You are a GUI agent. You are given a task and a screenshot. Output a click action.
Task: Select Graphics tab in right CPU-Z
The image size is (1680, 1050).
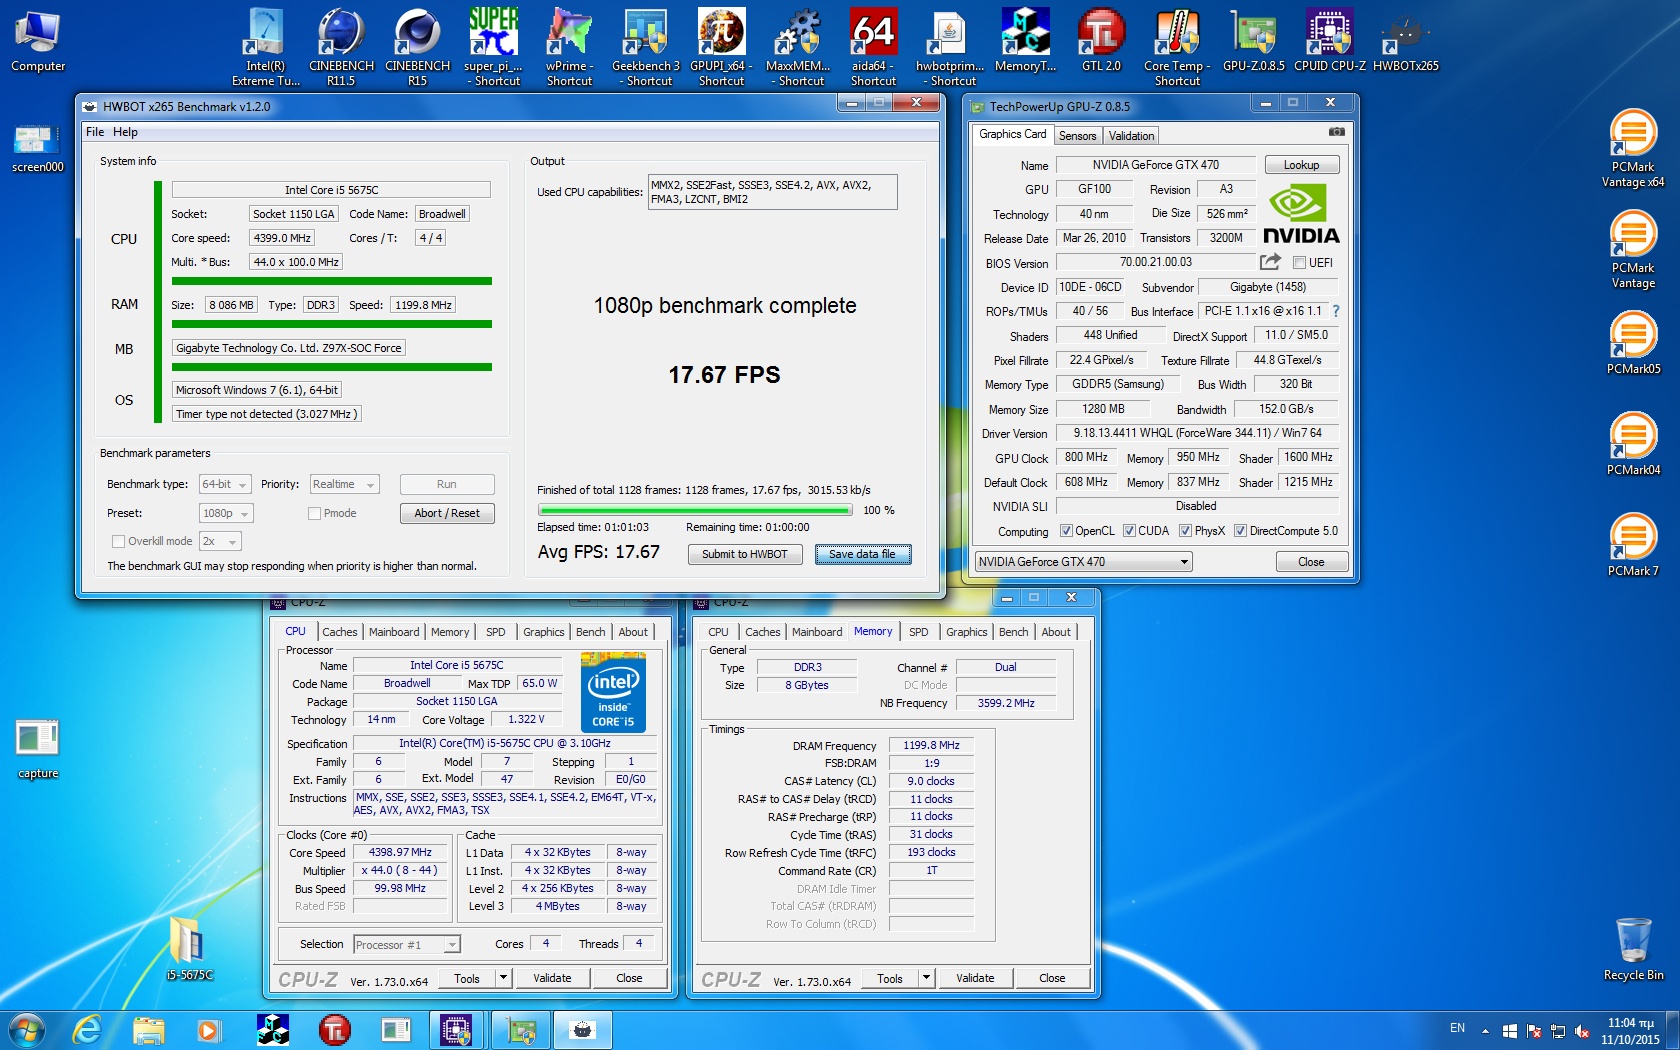click(966, 632)
